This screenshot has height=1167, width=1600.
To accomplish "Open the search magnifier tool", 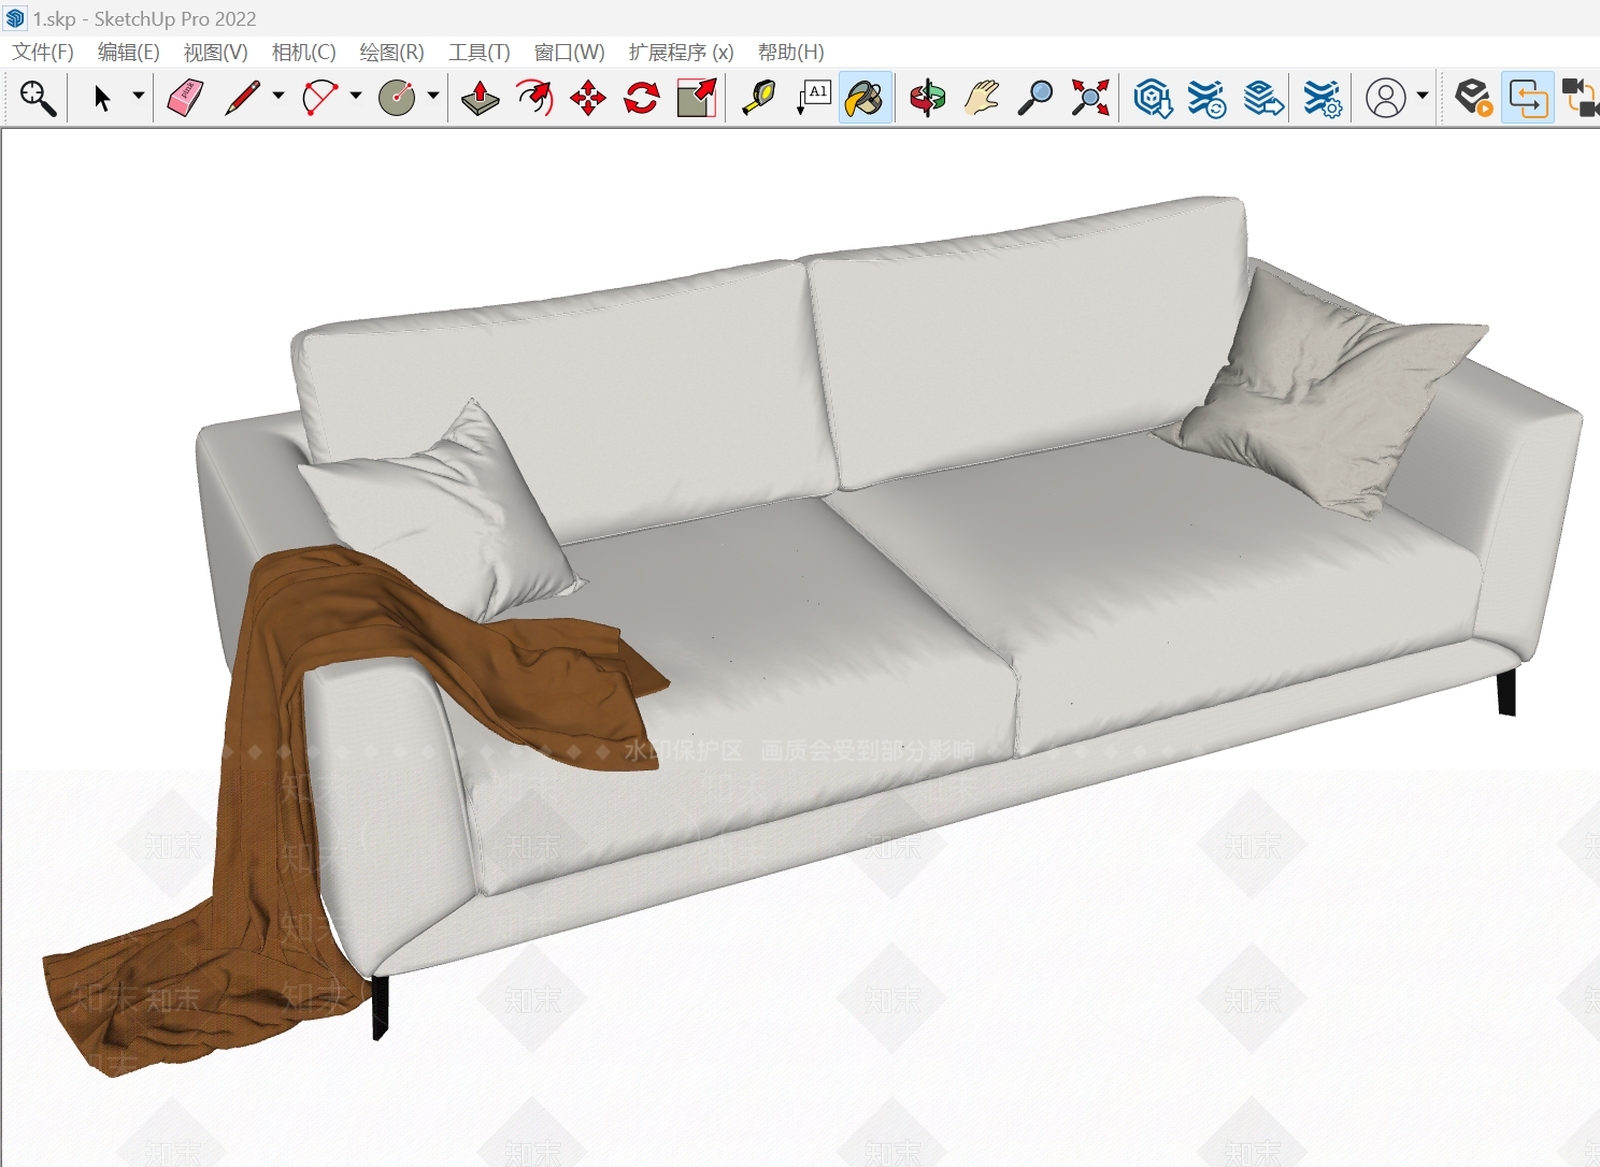I will click(38, 98).
